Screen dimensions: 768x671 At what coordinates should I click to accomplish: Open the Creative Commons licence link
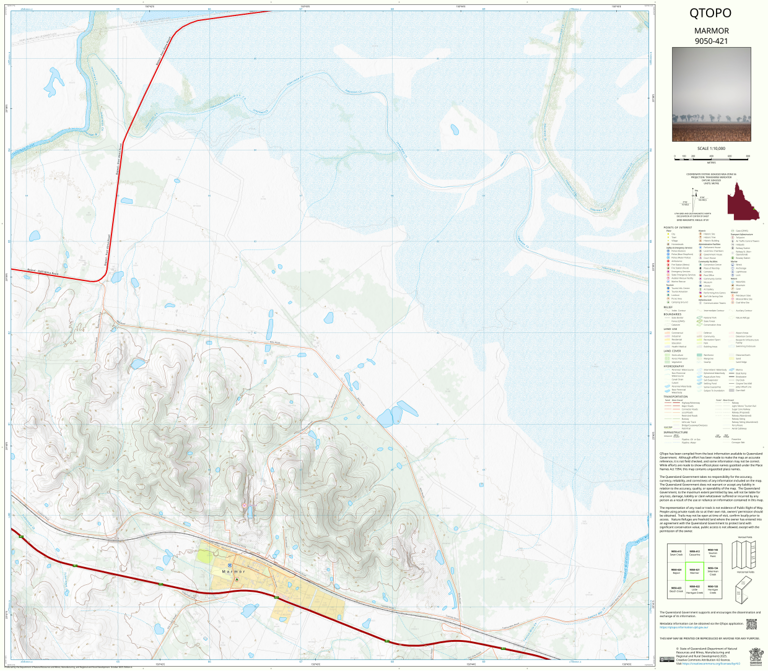(x=709, y=663)
